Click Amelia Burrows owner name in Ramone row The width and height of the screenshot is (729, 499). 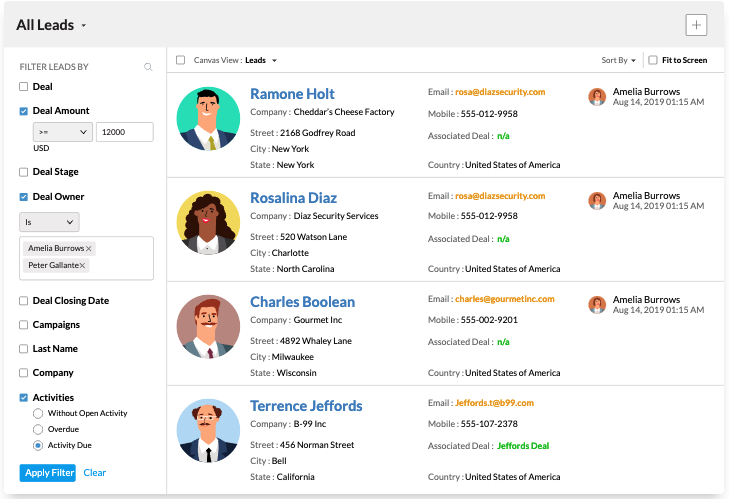pos(646,92)
